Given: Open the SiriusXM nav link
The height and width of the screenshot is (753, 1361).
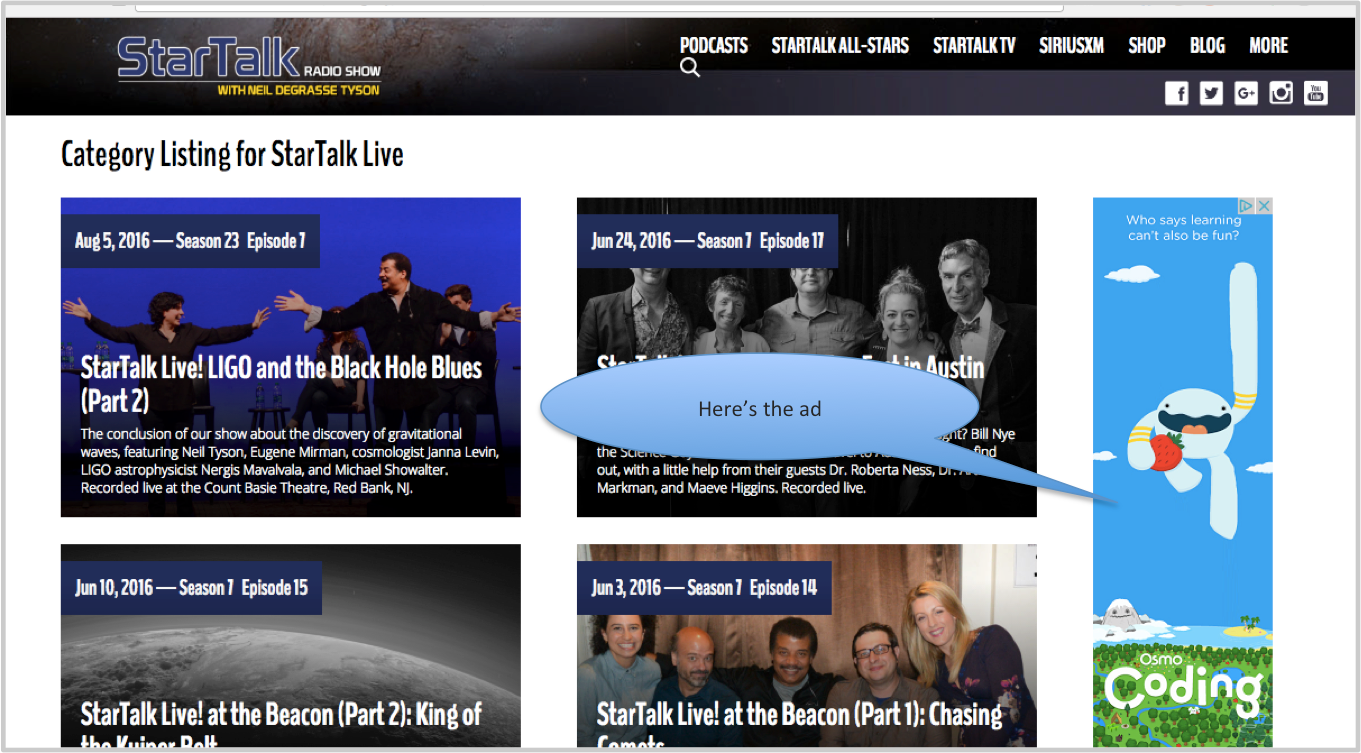Looking at the screenshot, I should coord(1071,45).
